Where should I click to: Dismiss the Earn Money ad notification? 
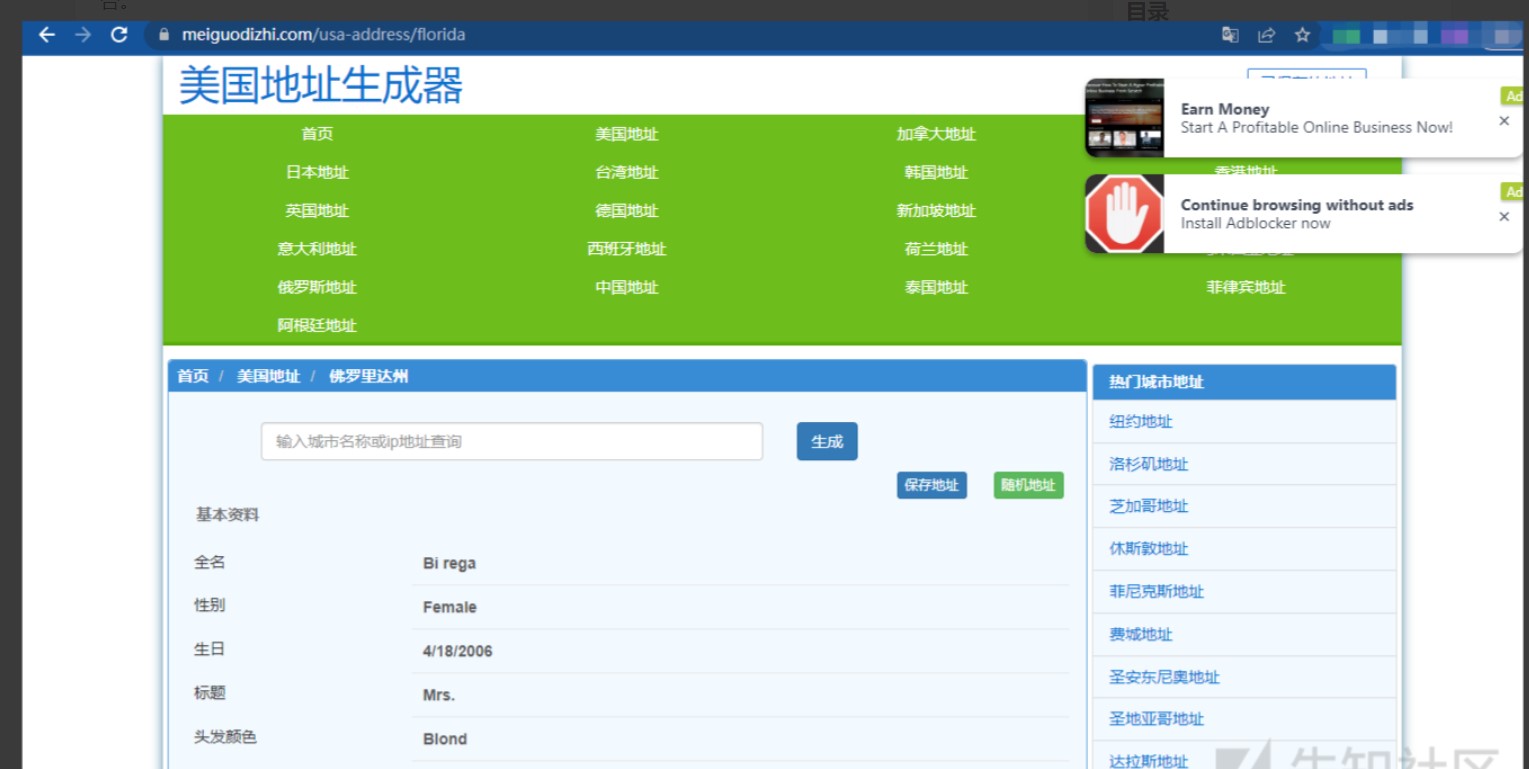point(1504,120)
